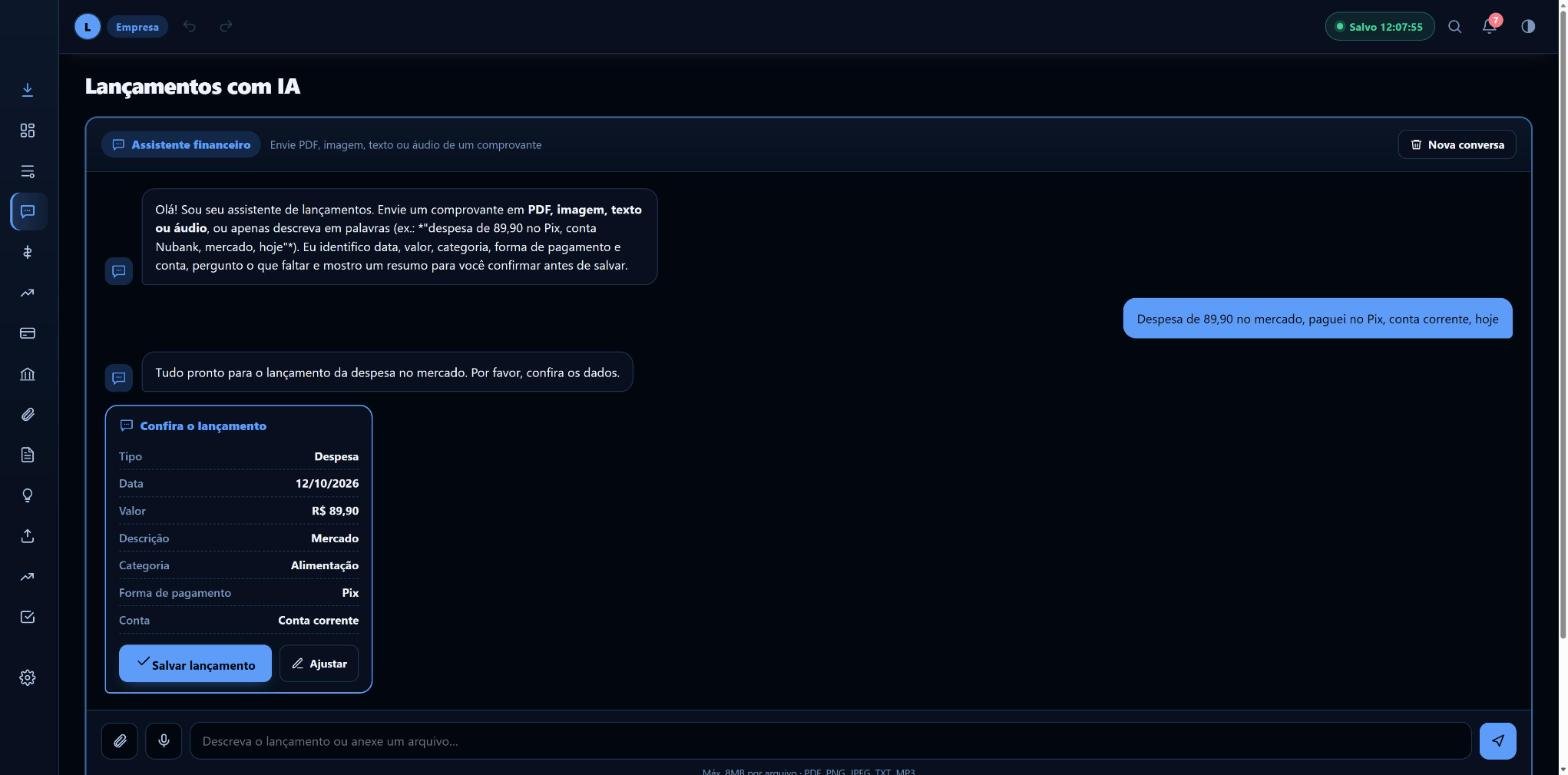Click the Ajustar button

click(319, 663)
